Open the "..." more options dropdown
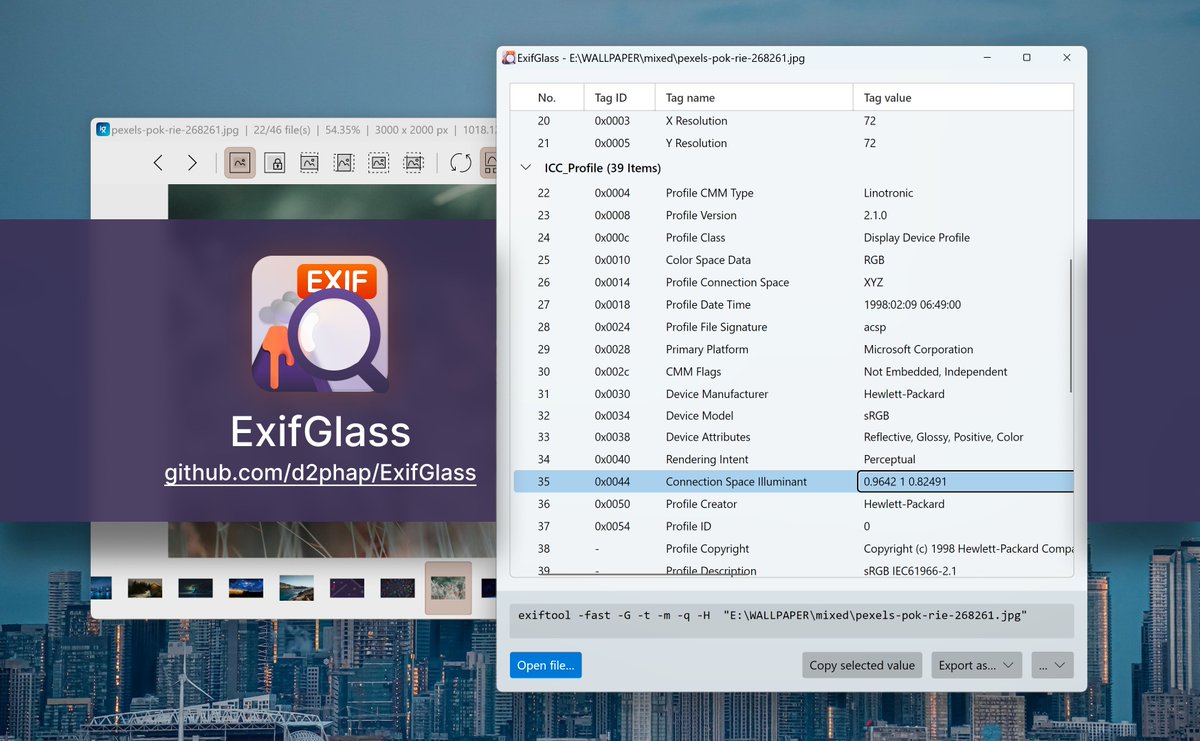 pos(1050,665)
